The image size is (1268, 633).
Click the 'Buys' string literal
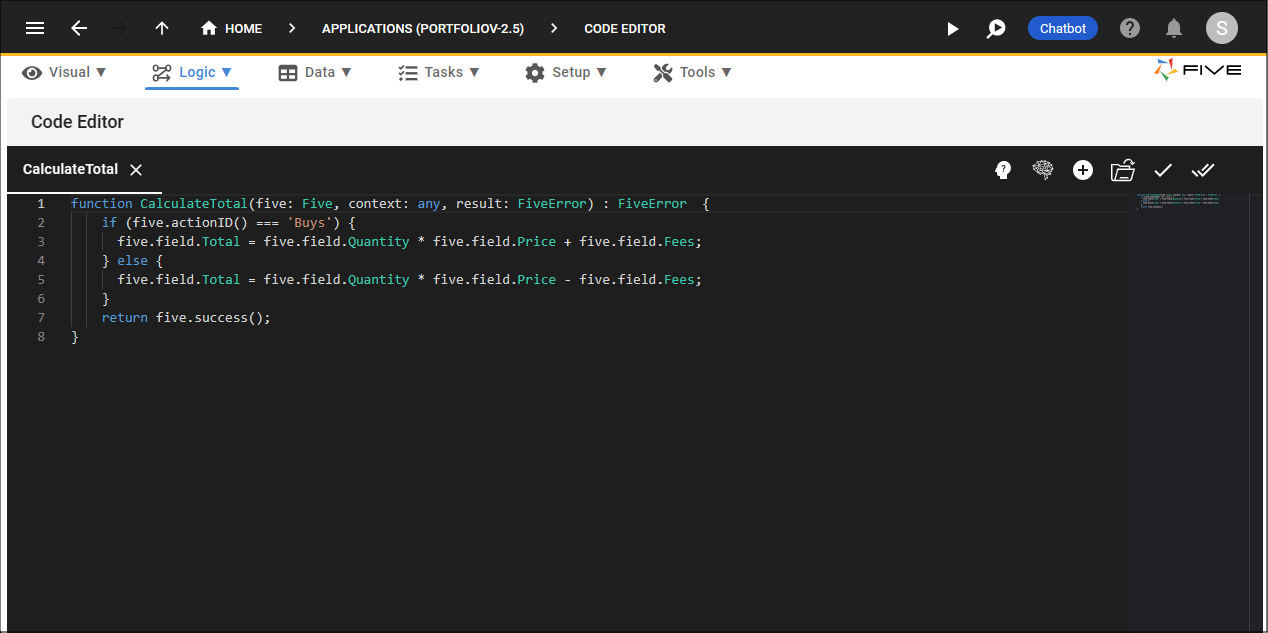tap(310, 223)
